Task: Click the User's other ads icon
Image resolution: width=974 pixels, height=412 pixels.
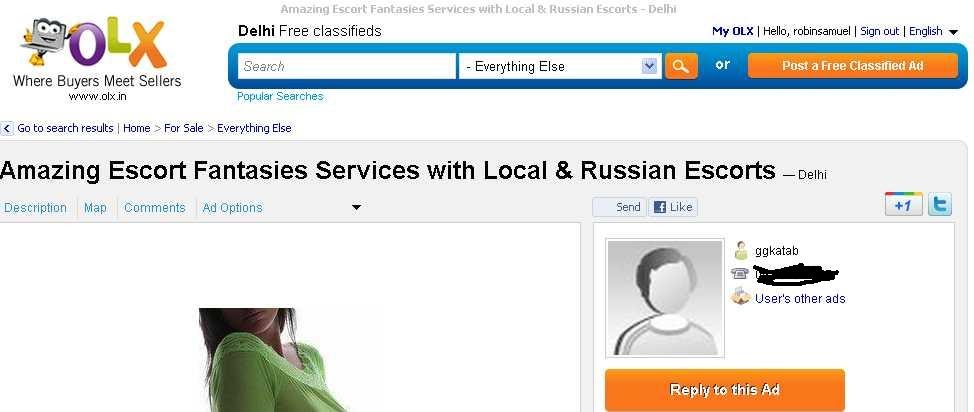Action: [x=740, y=296]
